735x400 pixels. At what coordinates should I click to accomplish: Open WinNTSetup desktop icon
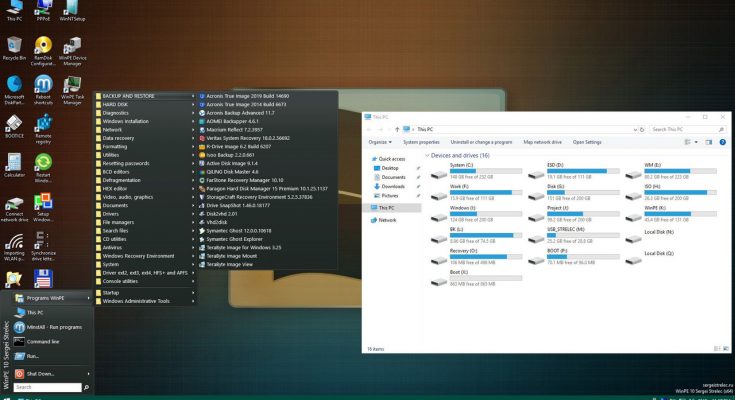pos(72,11)
